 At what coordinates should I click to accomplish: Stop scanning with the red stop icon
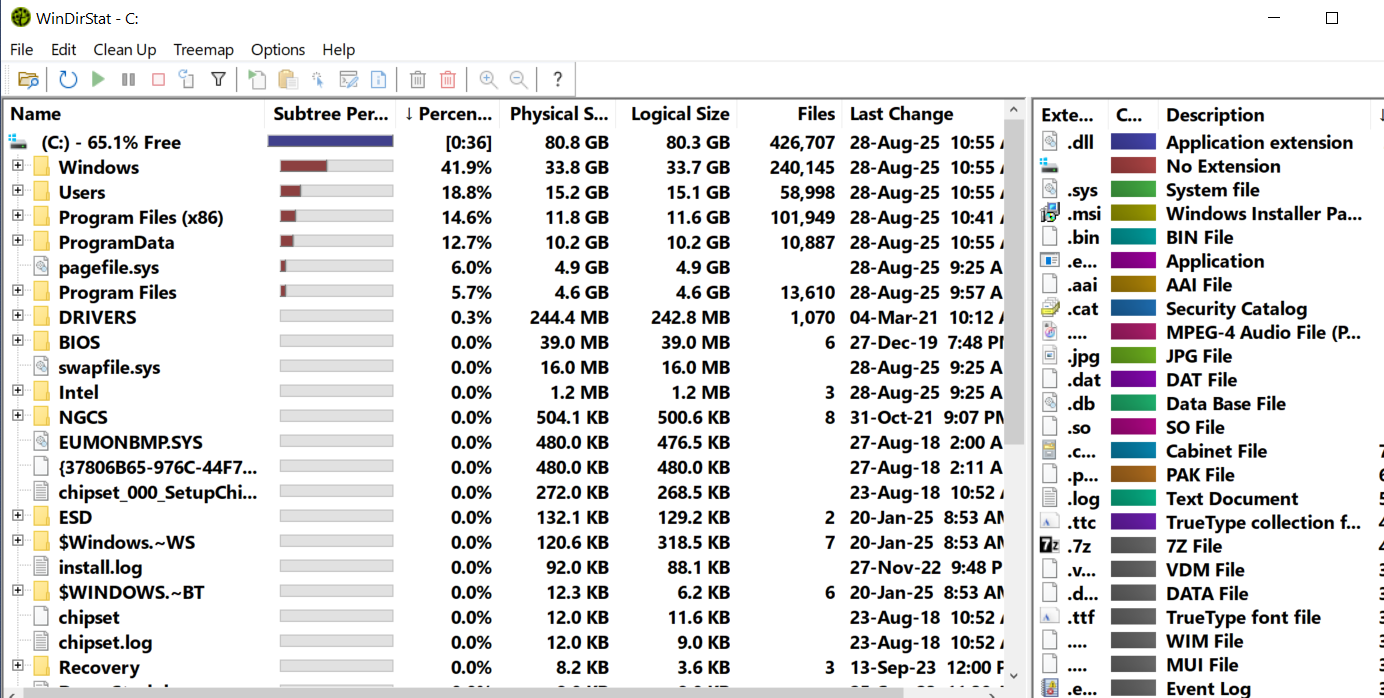[157, 79]
